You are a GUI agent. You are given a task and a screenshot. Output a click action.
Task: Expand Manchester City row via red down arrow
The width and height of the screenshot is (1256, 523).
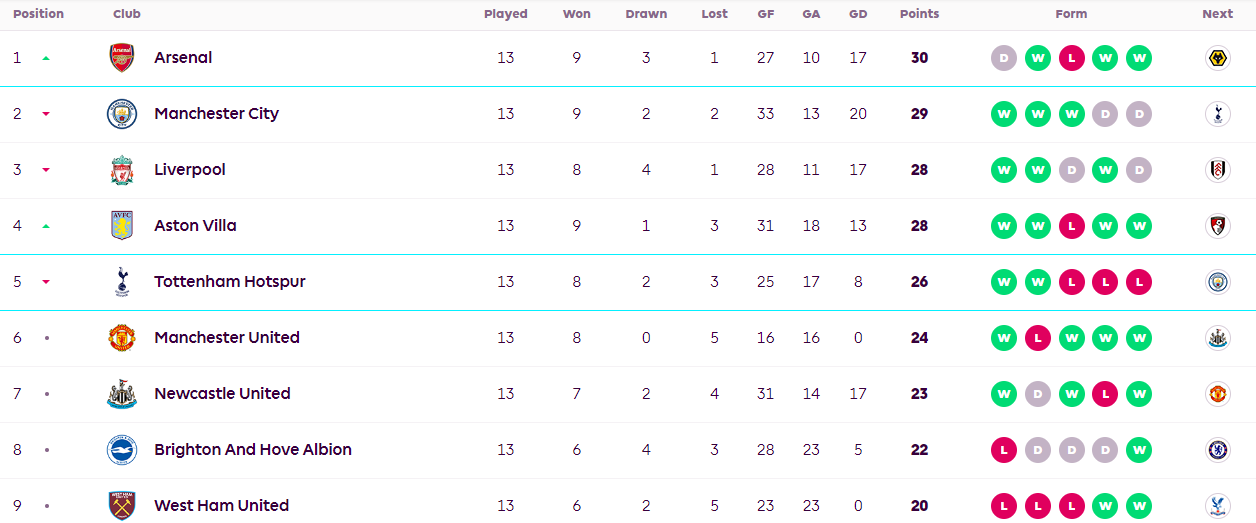click(46, 114)
